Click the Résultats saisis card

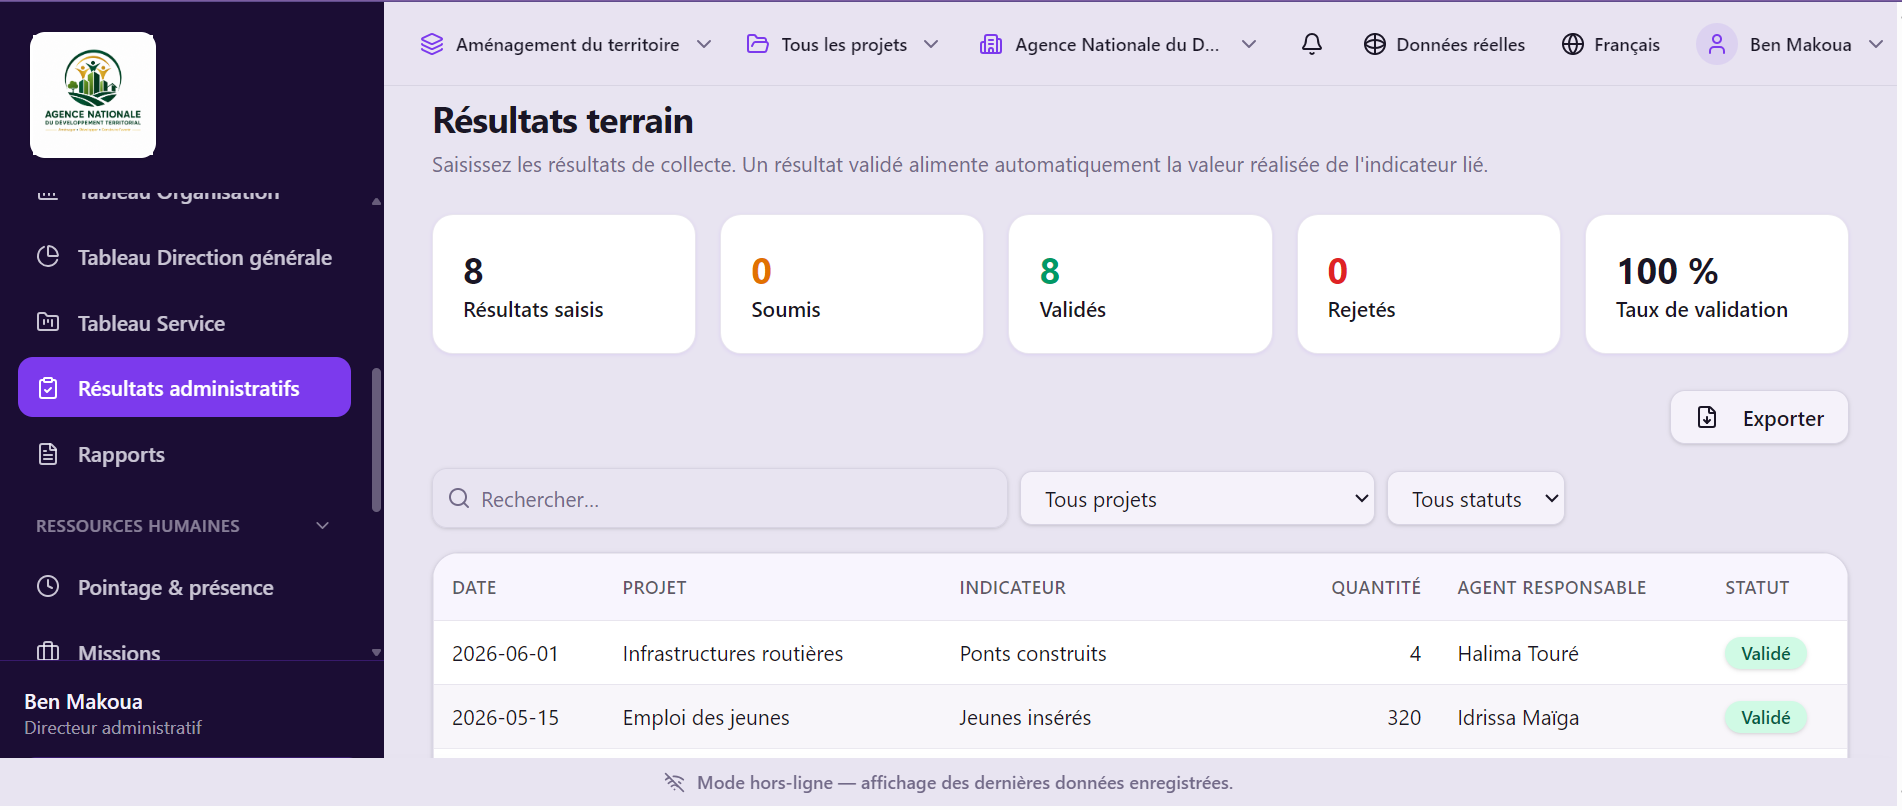(x=564, y=284)
